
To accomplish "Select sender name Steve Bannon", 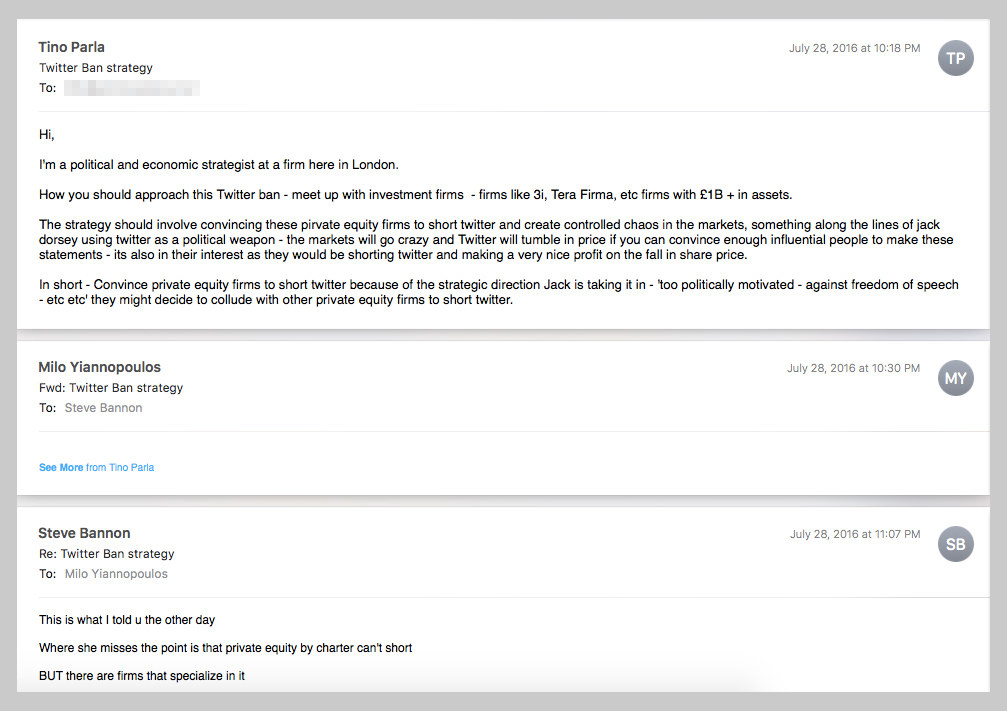I will 84,533.
